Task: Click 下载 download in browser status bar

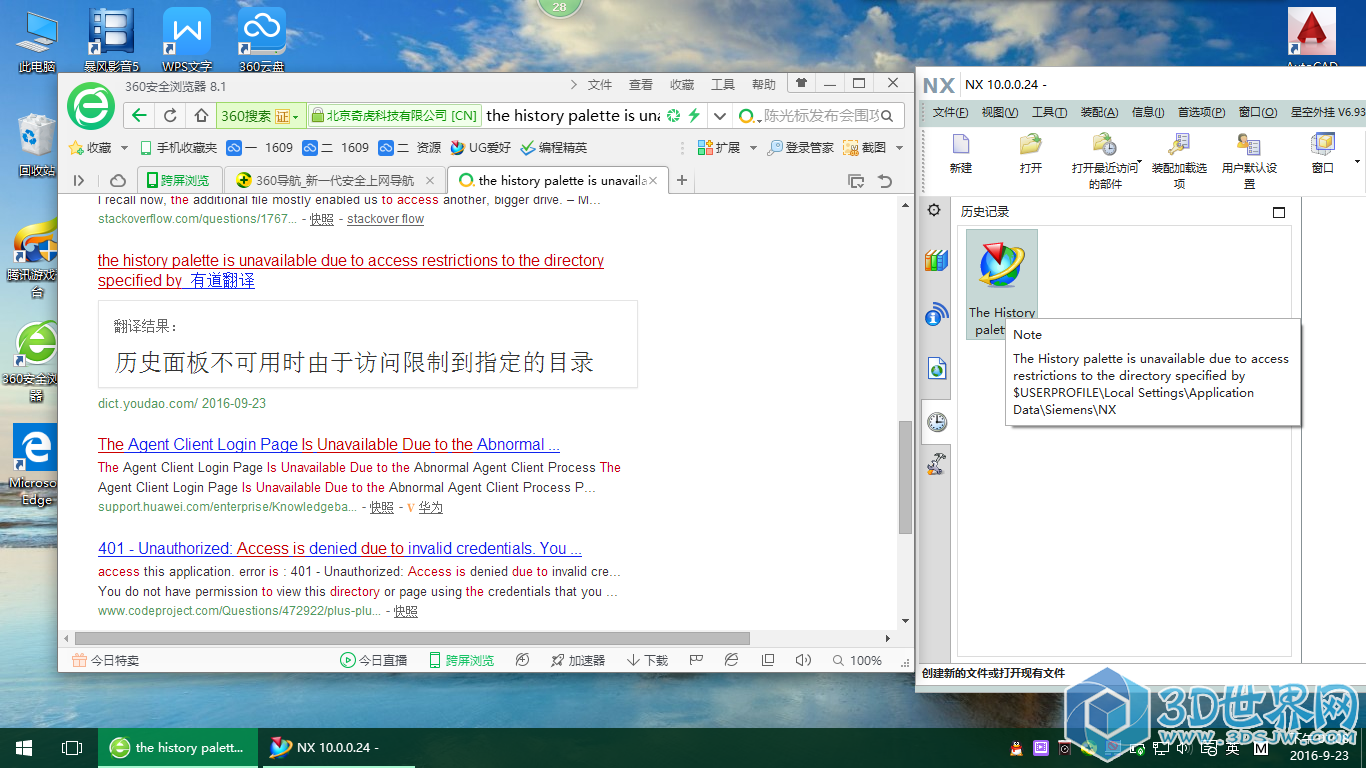Action: tap(647, 660)
